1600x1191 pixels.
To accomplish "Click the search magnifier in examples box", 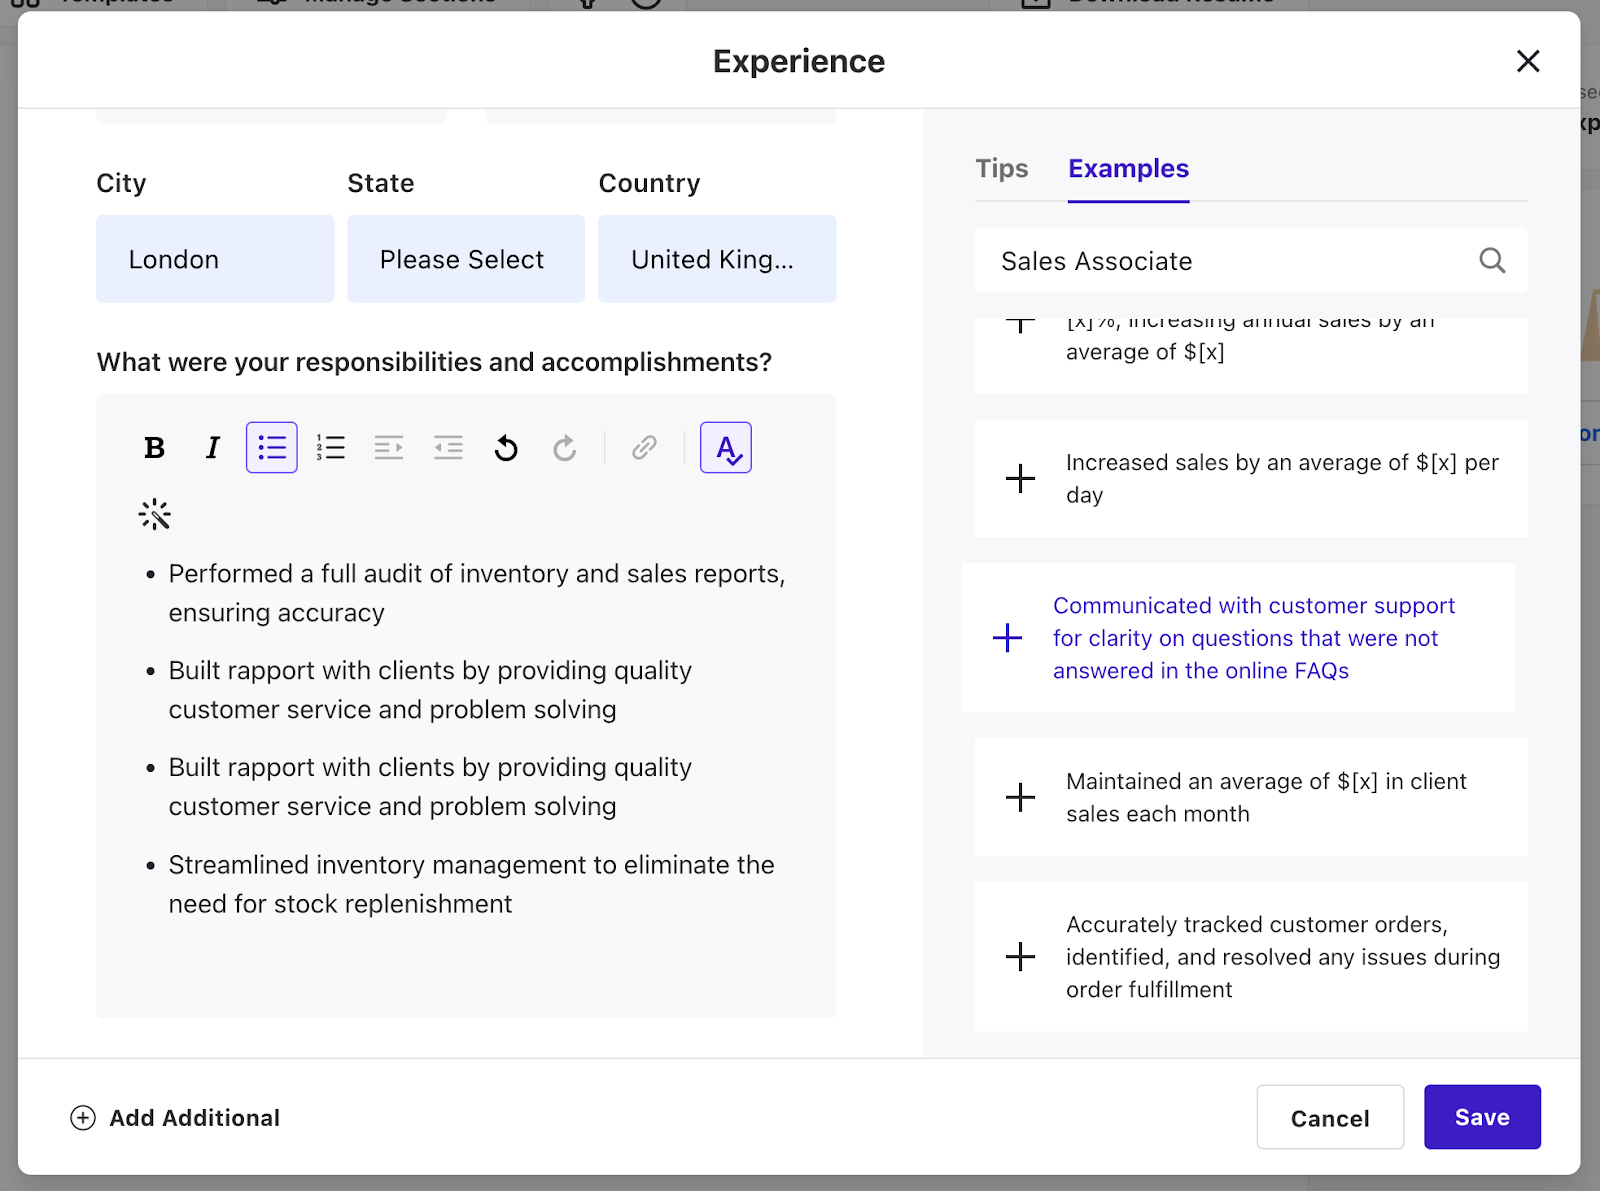I will (1492, 261).
